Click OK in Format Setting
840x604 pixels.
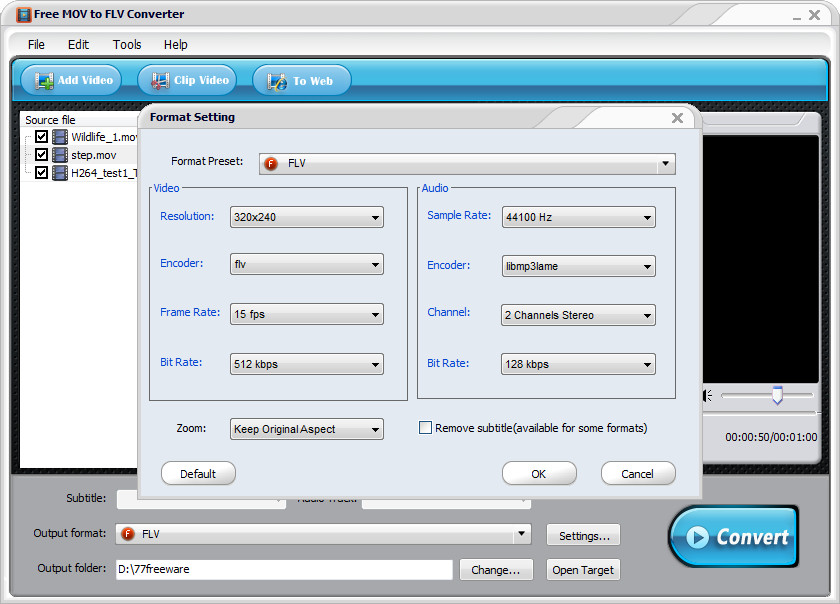539,474
